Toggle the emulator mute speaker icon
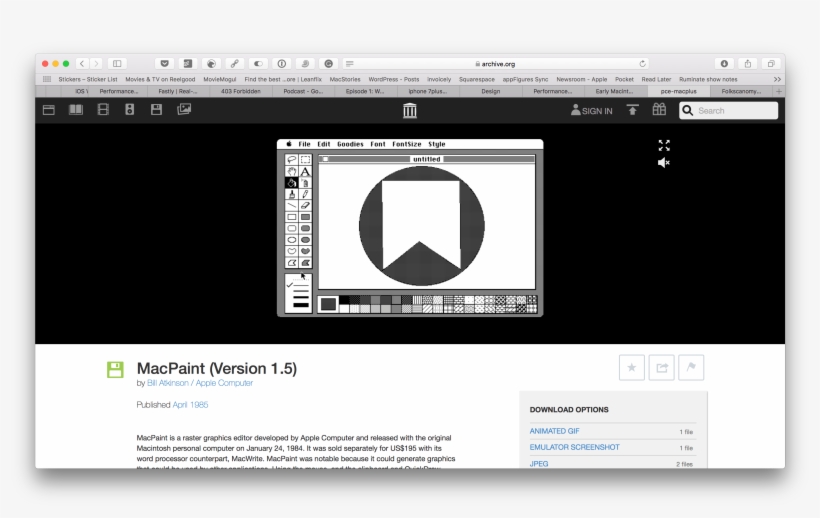 664,163
